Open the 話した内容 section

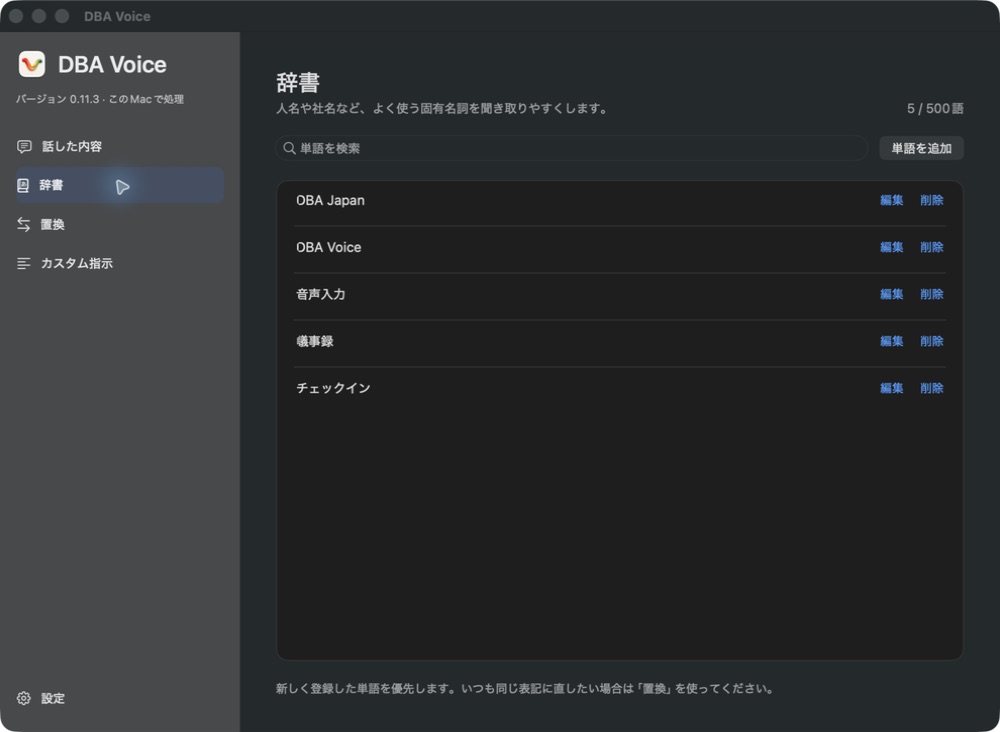(x=120, y=147)
